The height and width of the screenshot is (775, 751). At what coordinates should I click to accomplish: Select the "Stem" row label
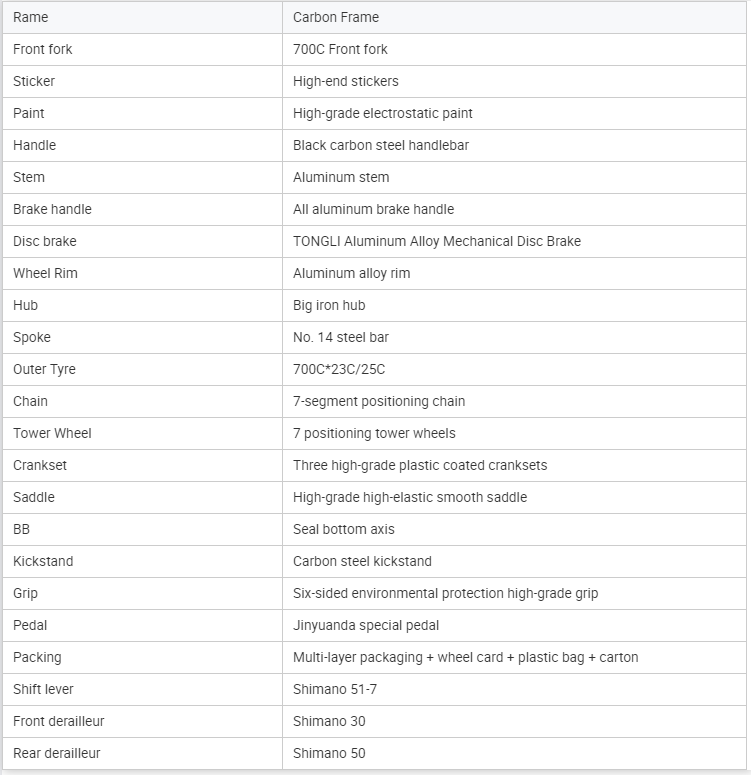[x=29, y=177]
